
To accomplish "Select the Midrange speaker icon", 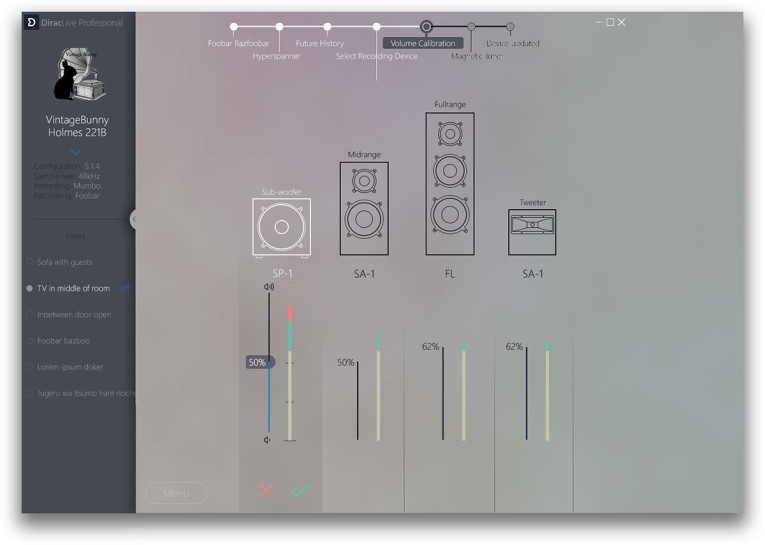I will [x=364, y=209].
